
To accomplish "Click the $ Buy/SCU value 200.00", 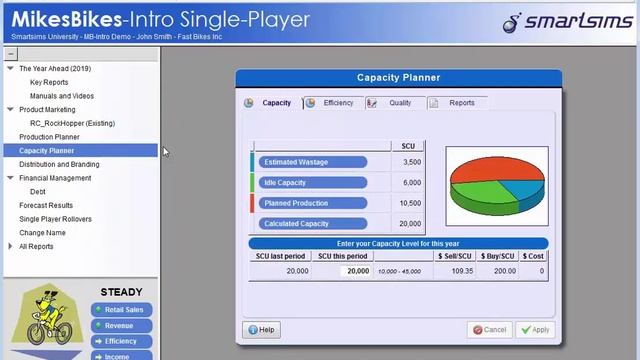I will click(504, 271).
